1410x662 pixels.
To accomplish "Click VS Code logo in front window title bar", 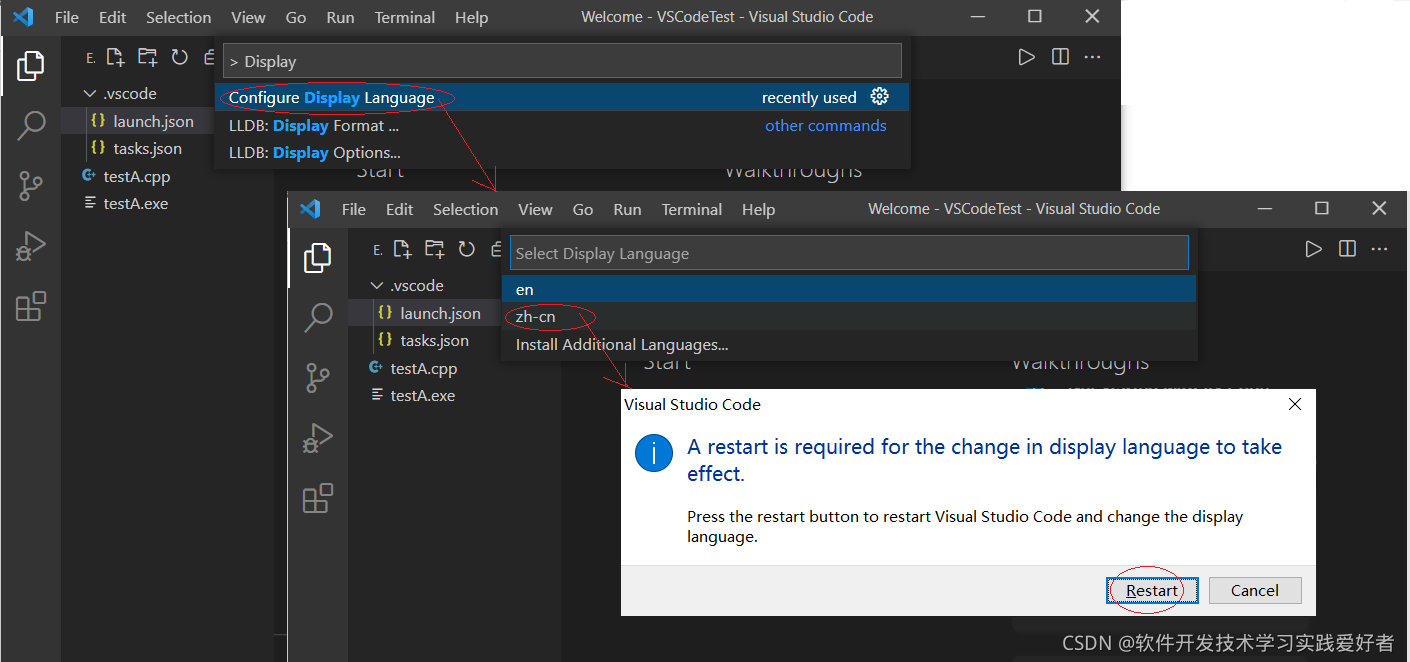I will pyautogui.click(x=310, y=209).
